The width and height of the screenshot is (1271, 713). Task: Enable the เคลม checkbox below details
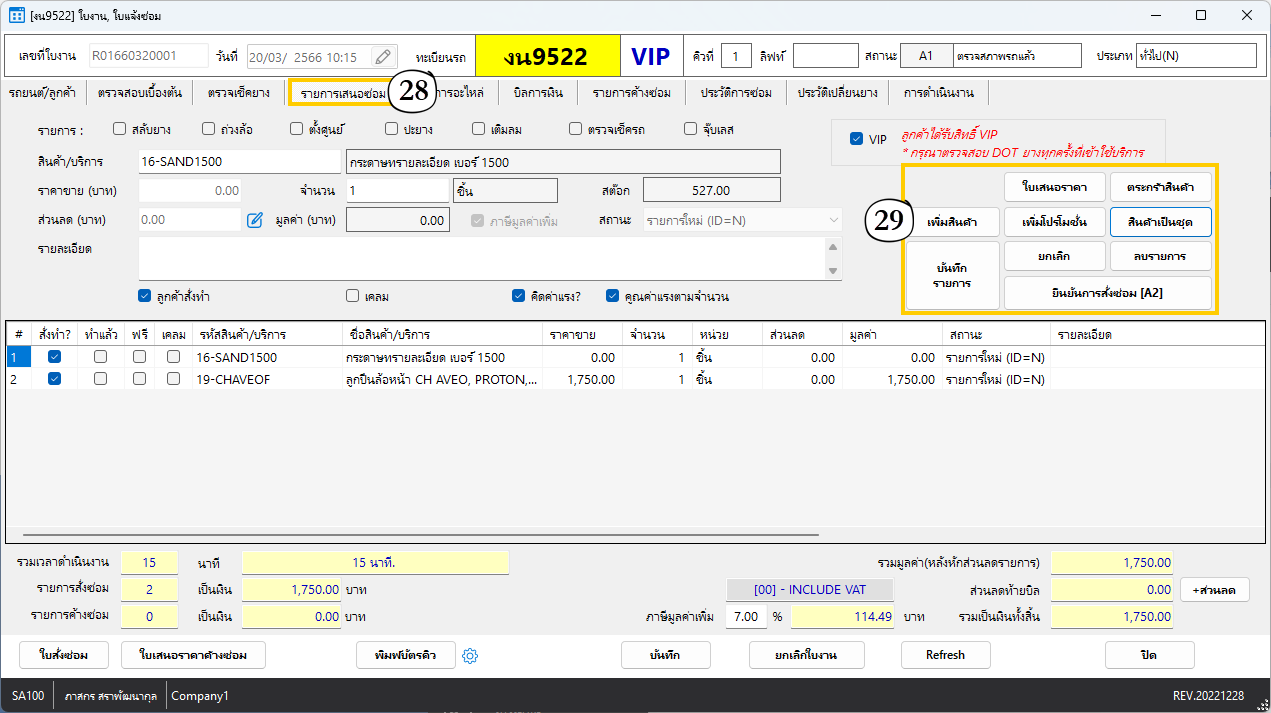click(352, 296)
